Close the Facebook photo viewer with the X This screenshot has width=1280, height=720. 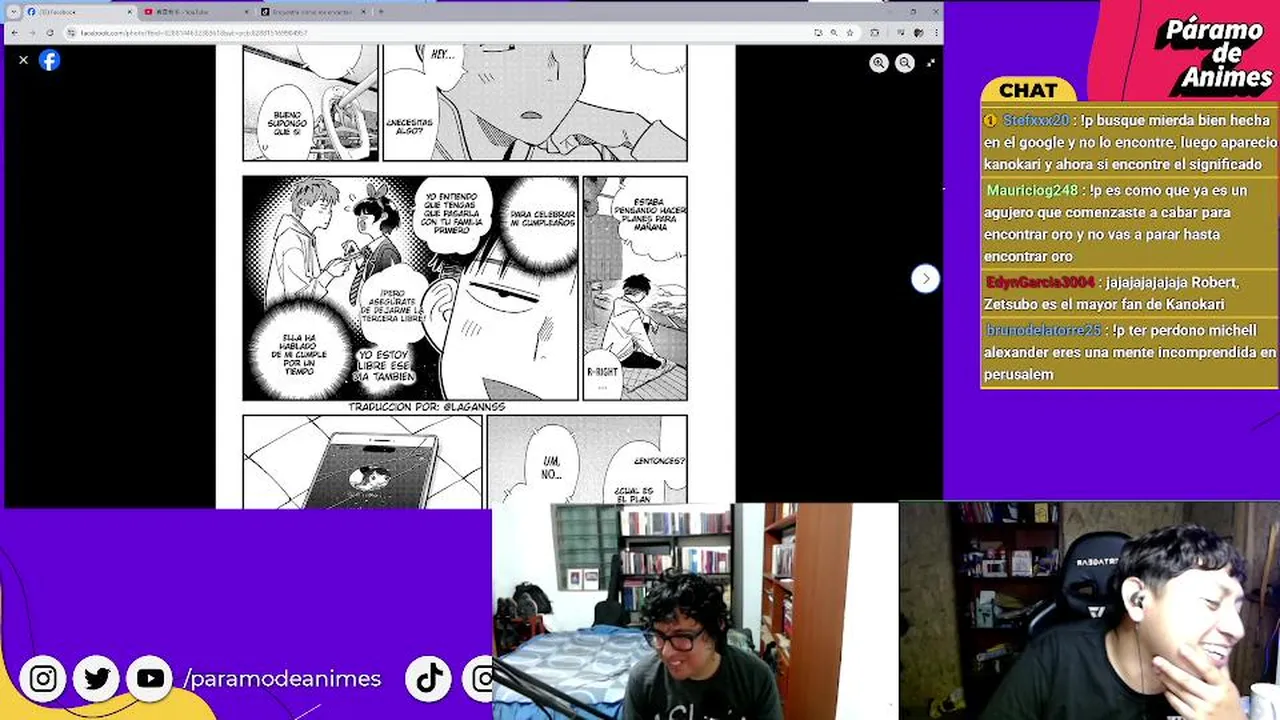[x=23, y=60]
